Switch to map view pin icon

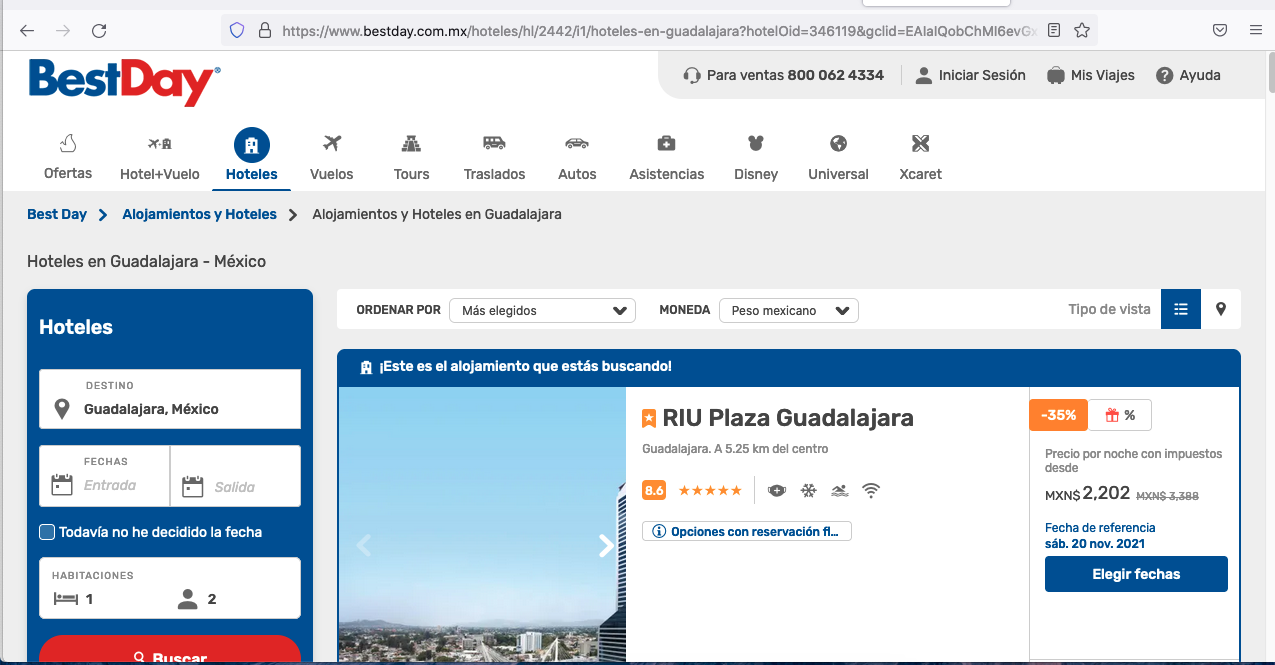(1221, 309)
